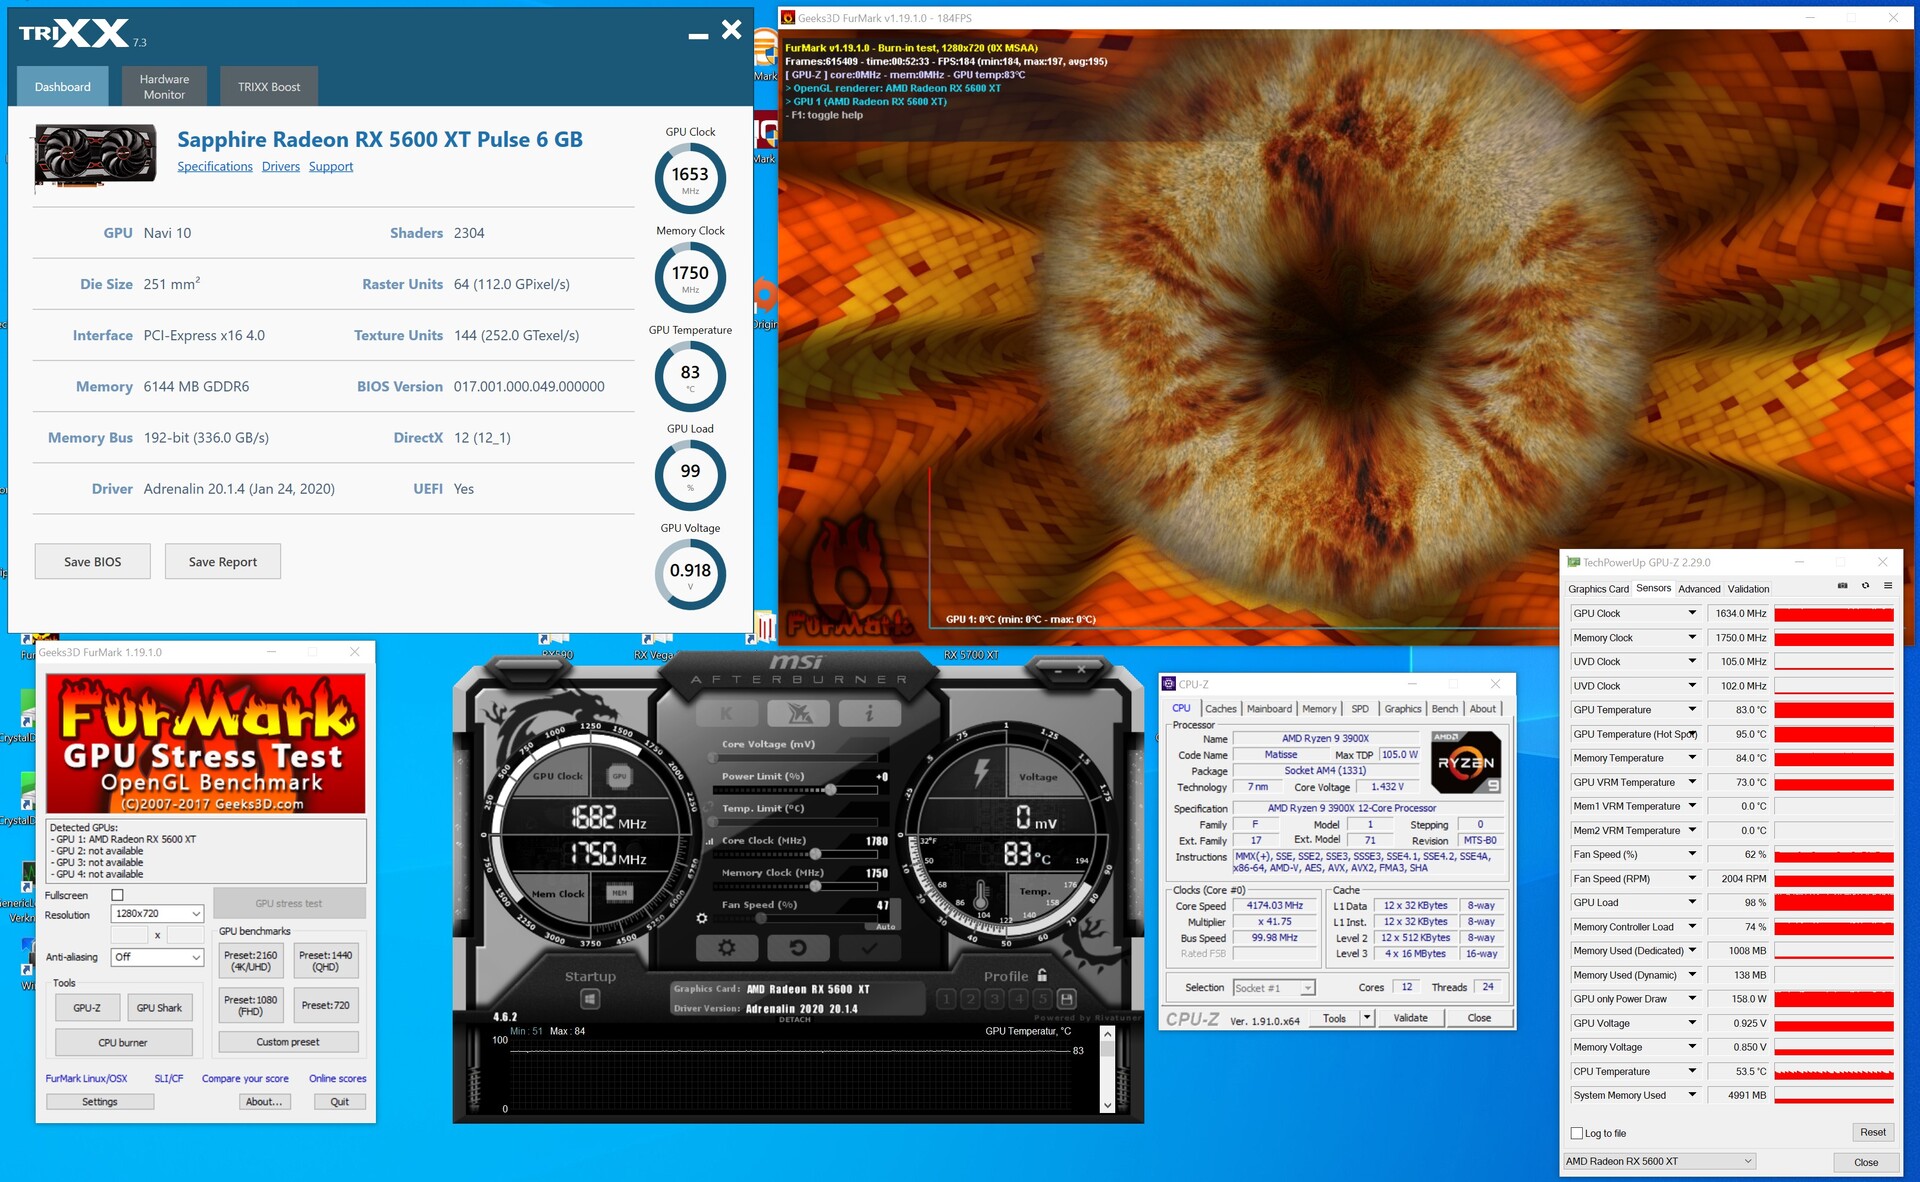Viewport: 1920px width, 1182px height.
Task: Open GPU-Z CPU Temperature sensor dropdown arrow
Action: 1692,1071
